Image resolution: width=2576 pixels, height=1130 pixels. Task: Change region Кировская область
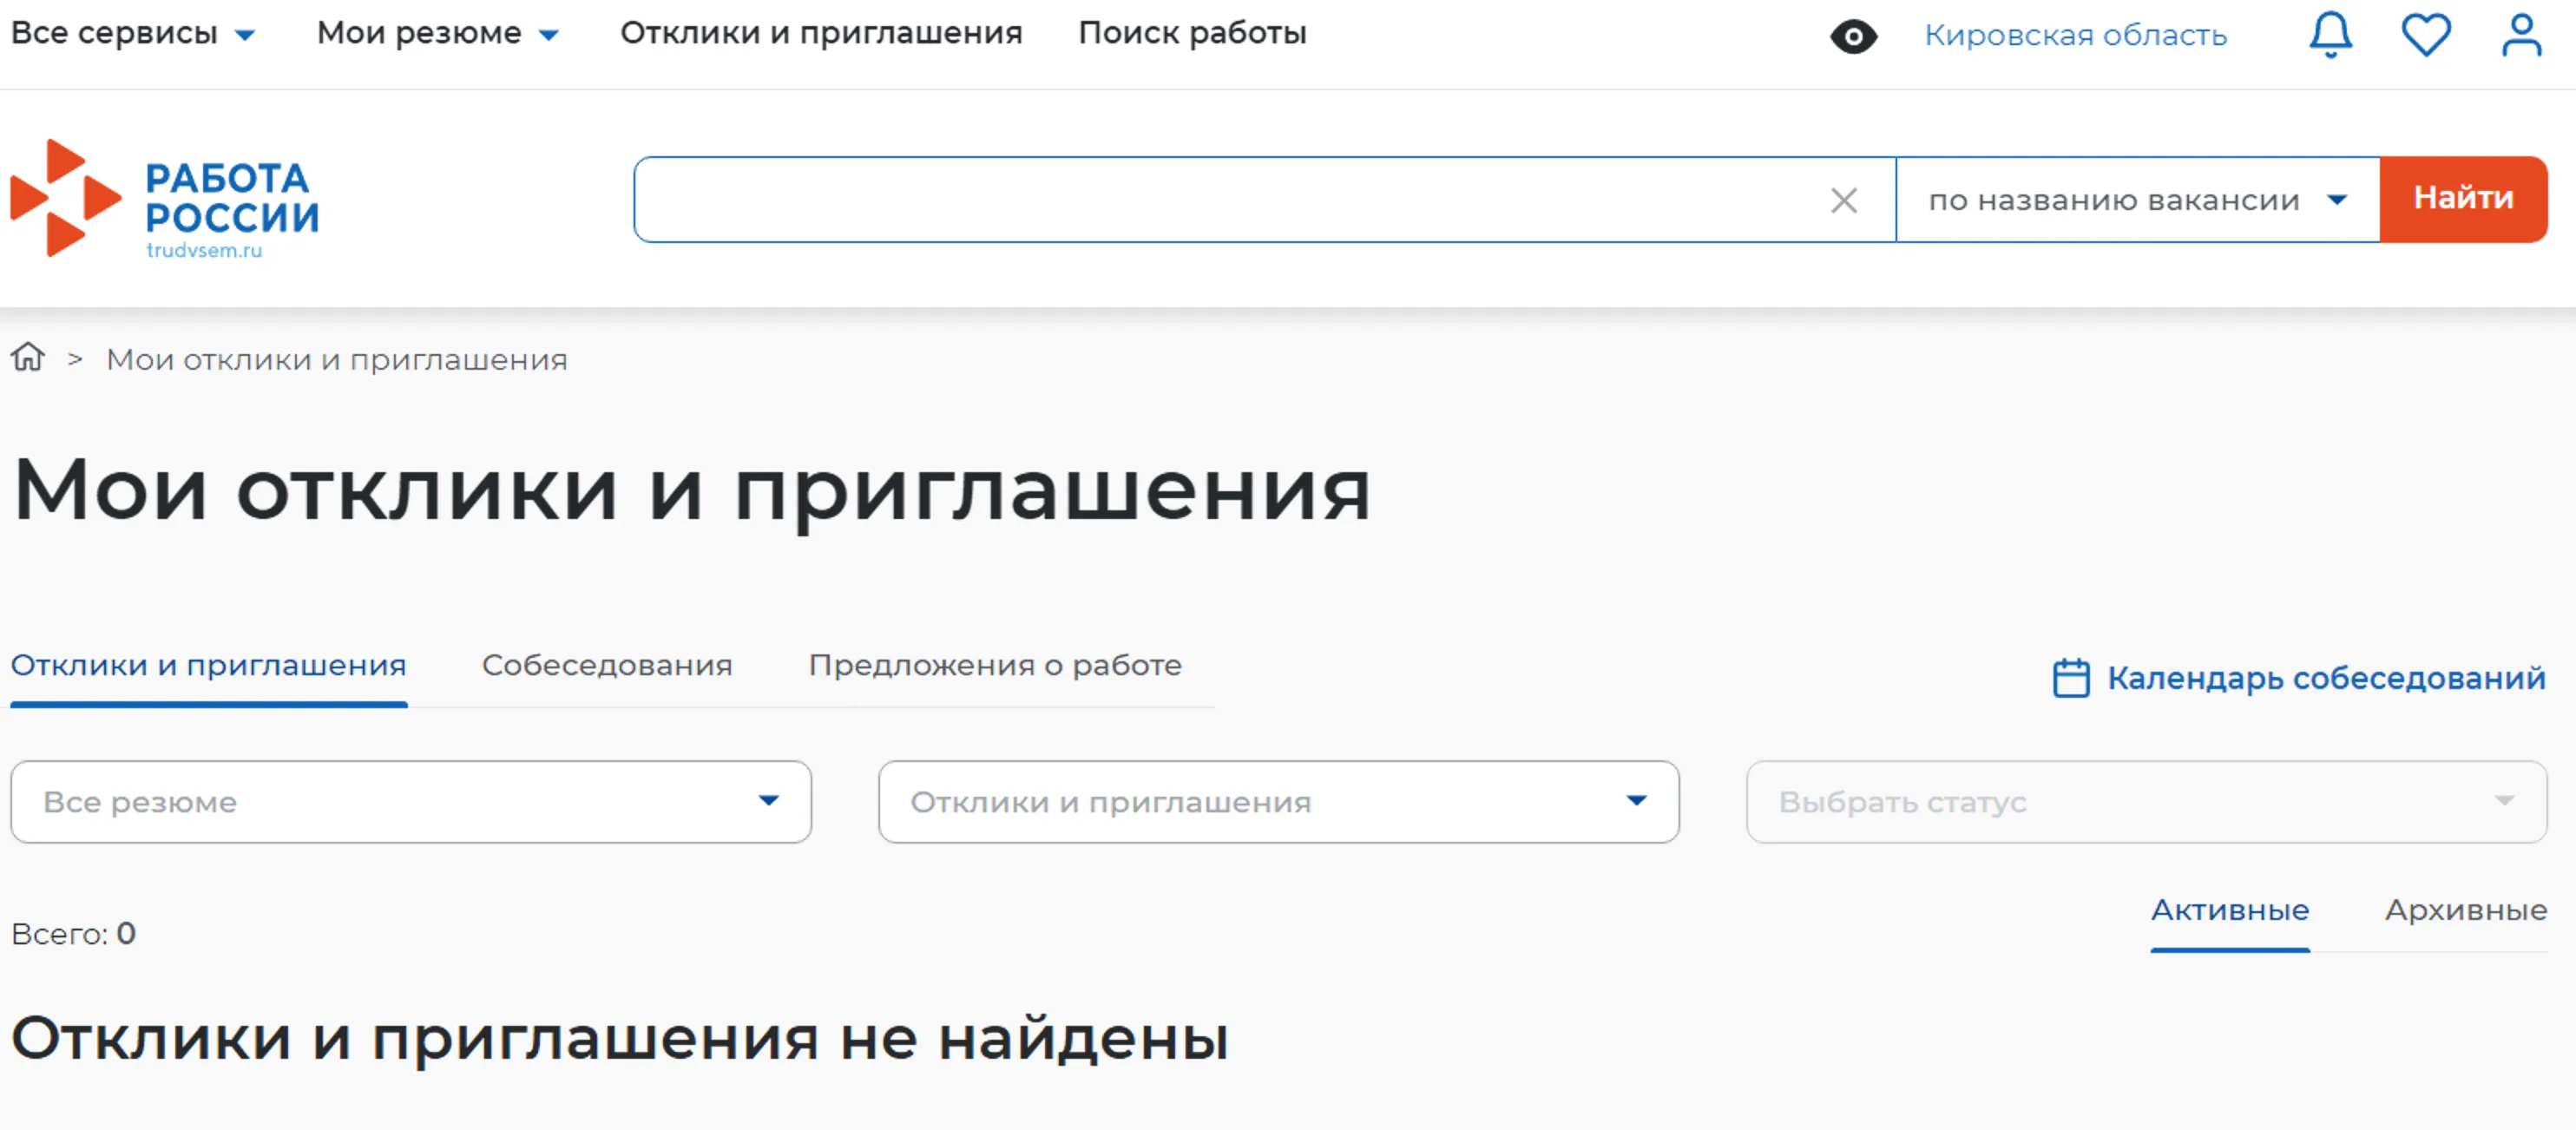[x=2075, y=35]
